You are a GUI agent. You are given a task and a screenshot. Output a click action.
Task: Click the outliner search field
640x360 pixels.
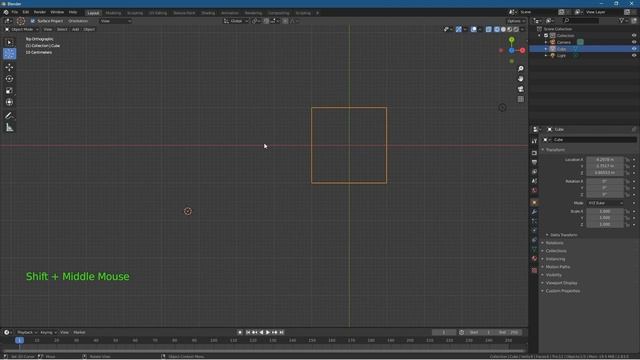click(x=581, y=20)
